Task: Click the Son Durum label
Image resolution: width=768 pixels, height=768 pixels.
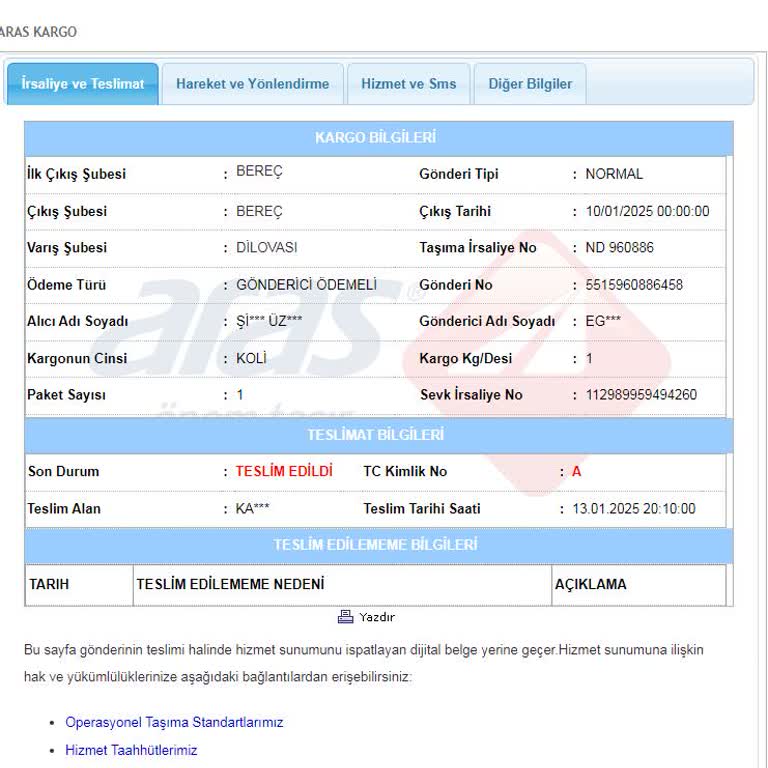Action: 64,471
